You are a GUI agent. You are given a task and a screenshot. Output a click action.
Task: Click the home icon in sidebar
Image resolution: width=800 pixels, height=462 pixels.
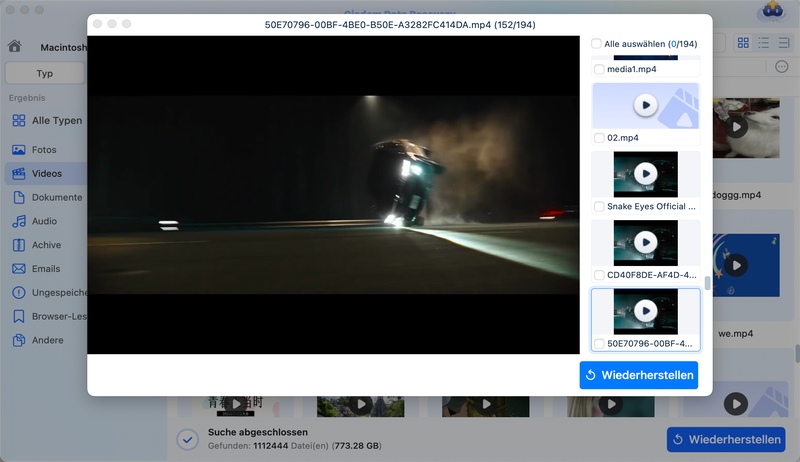pos(15,46)
